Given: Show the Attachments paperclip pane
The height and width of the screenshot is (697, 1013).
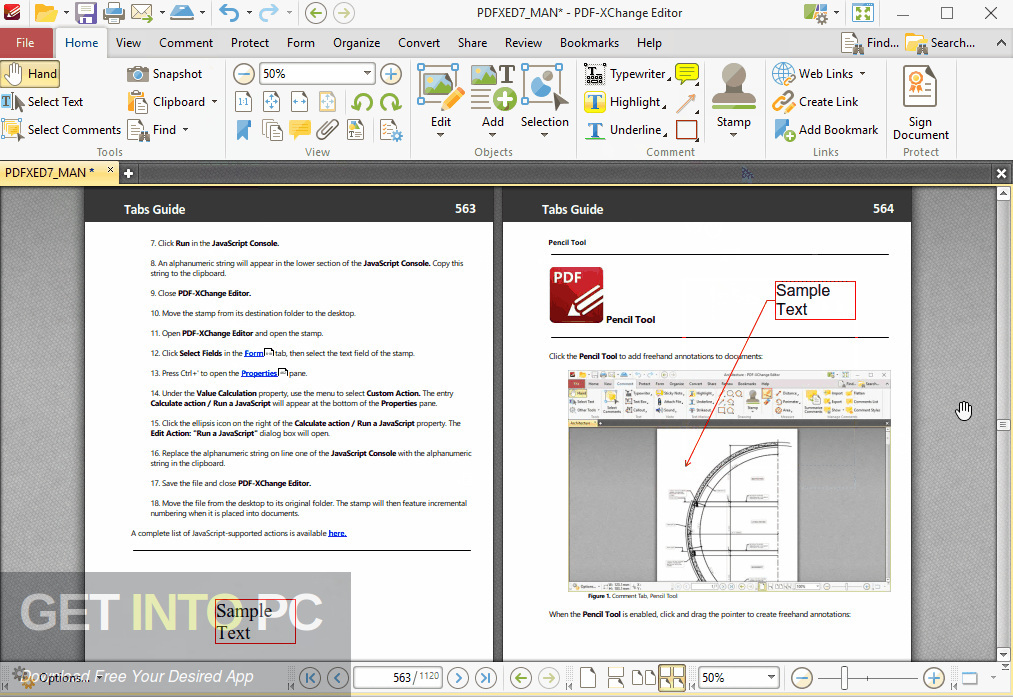Looking at the screenshot, I should point(328,129).
